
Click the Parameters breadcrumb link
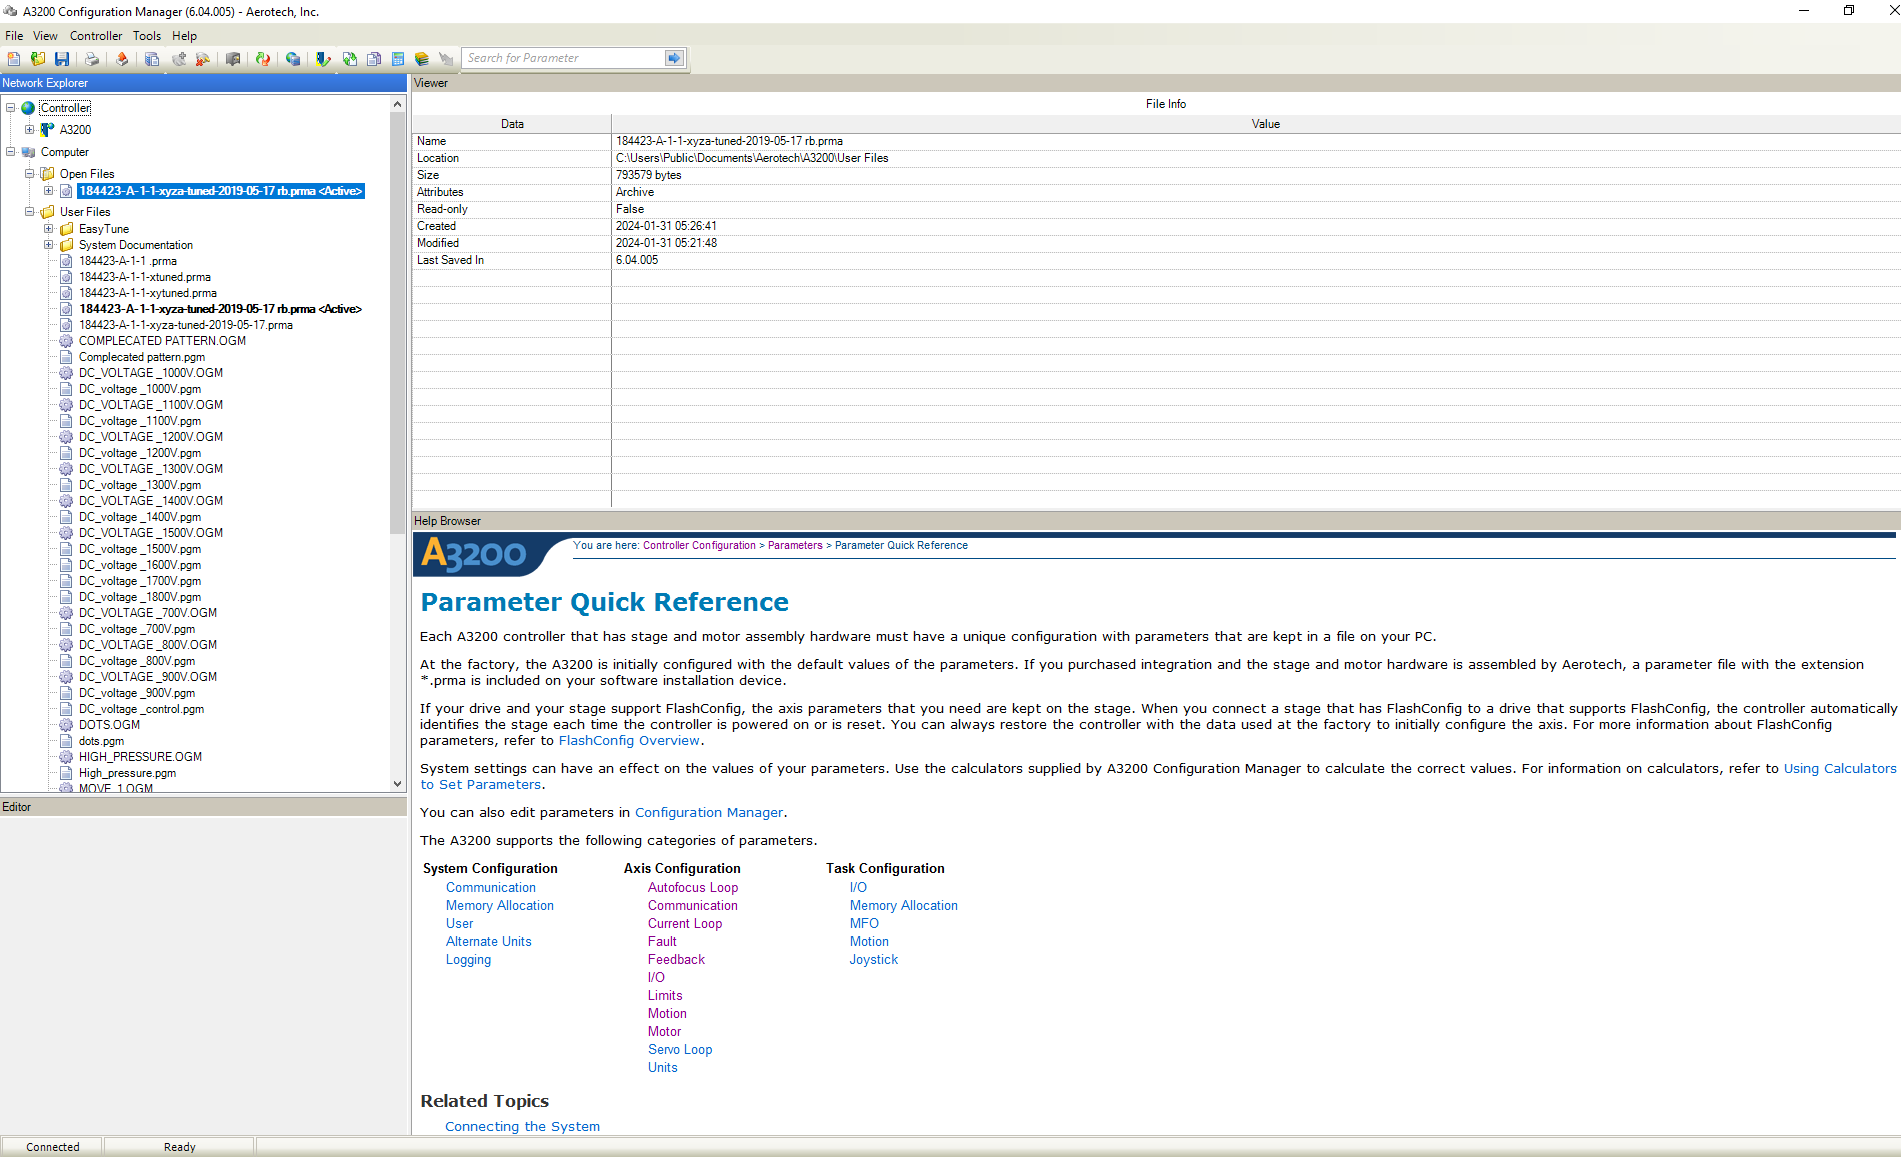[x=795, y=546]
